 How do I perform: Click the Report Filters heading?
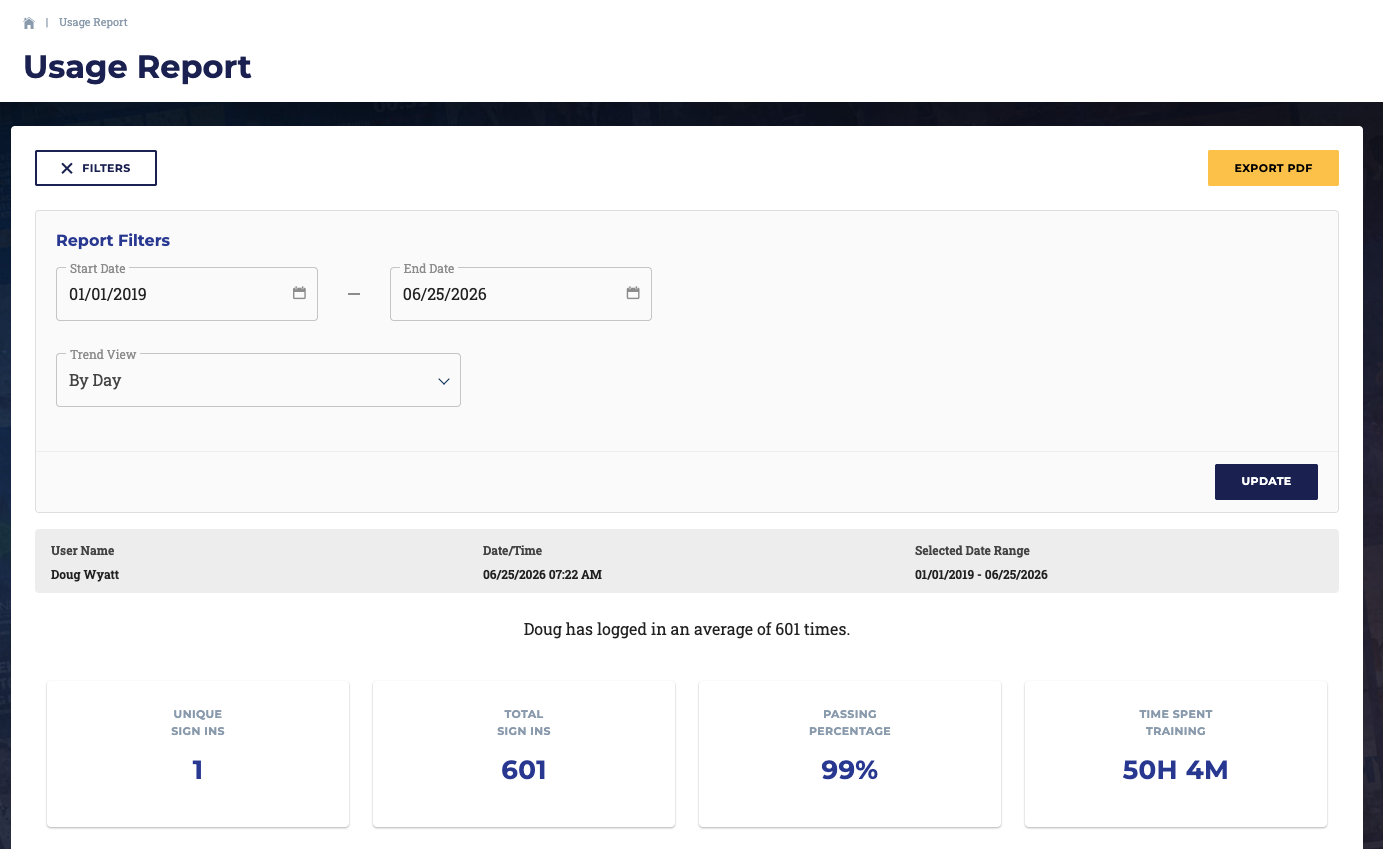click(113, 240)
